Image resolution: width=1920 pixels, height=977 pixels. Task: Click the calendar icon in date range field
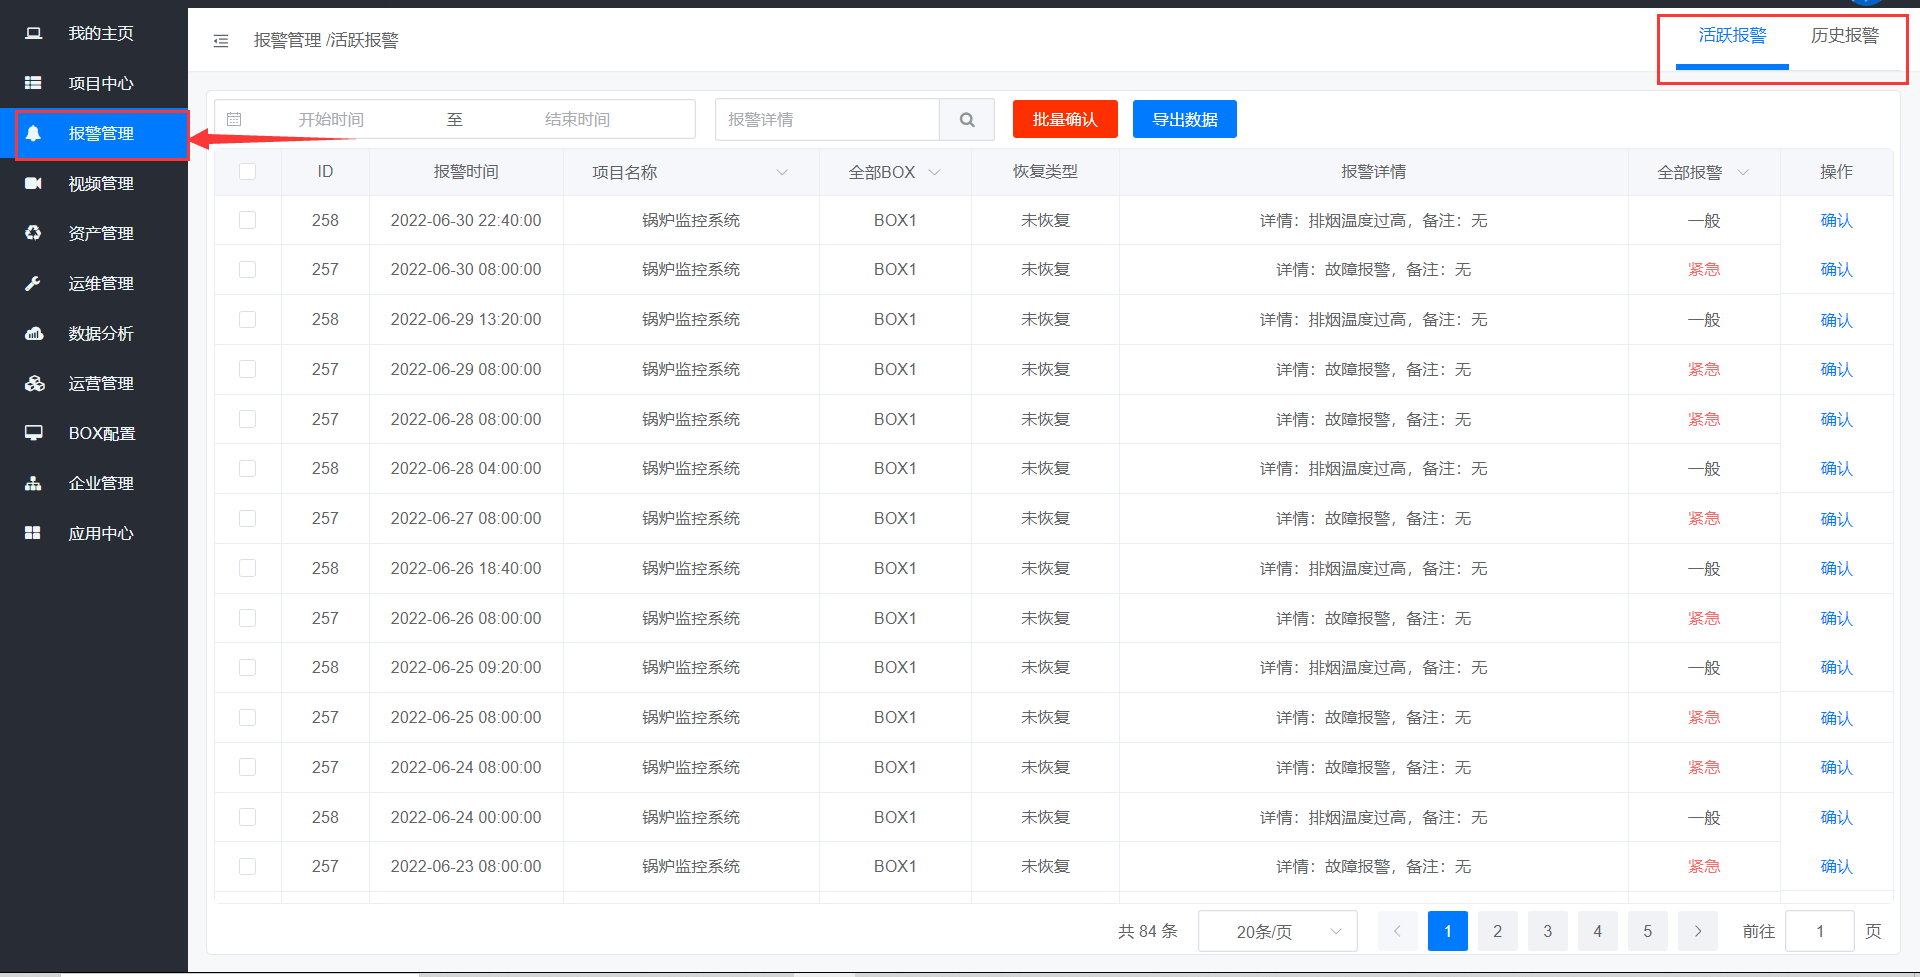tap(234, 120)
